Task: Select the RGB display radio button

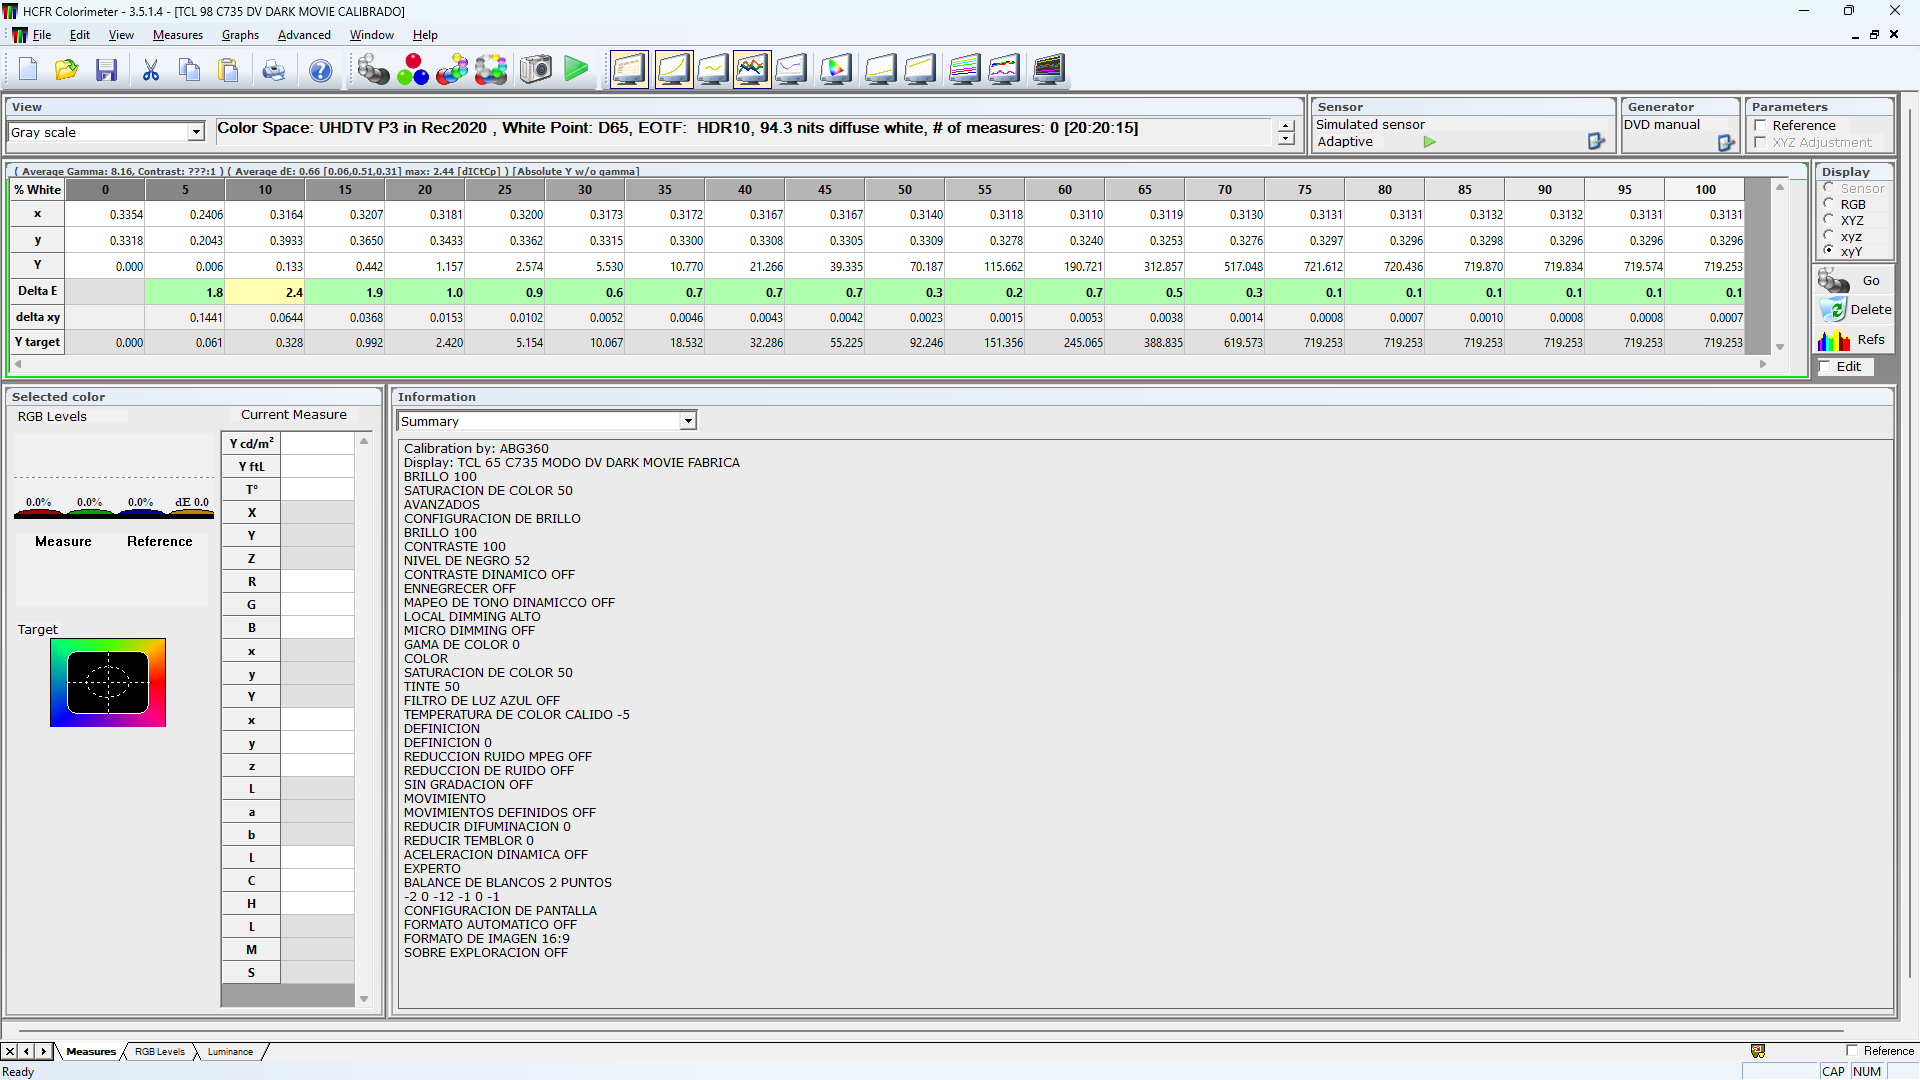Action: (x=1829, y=204)
